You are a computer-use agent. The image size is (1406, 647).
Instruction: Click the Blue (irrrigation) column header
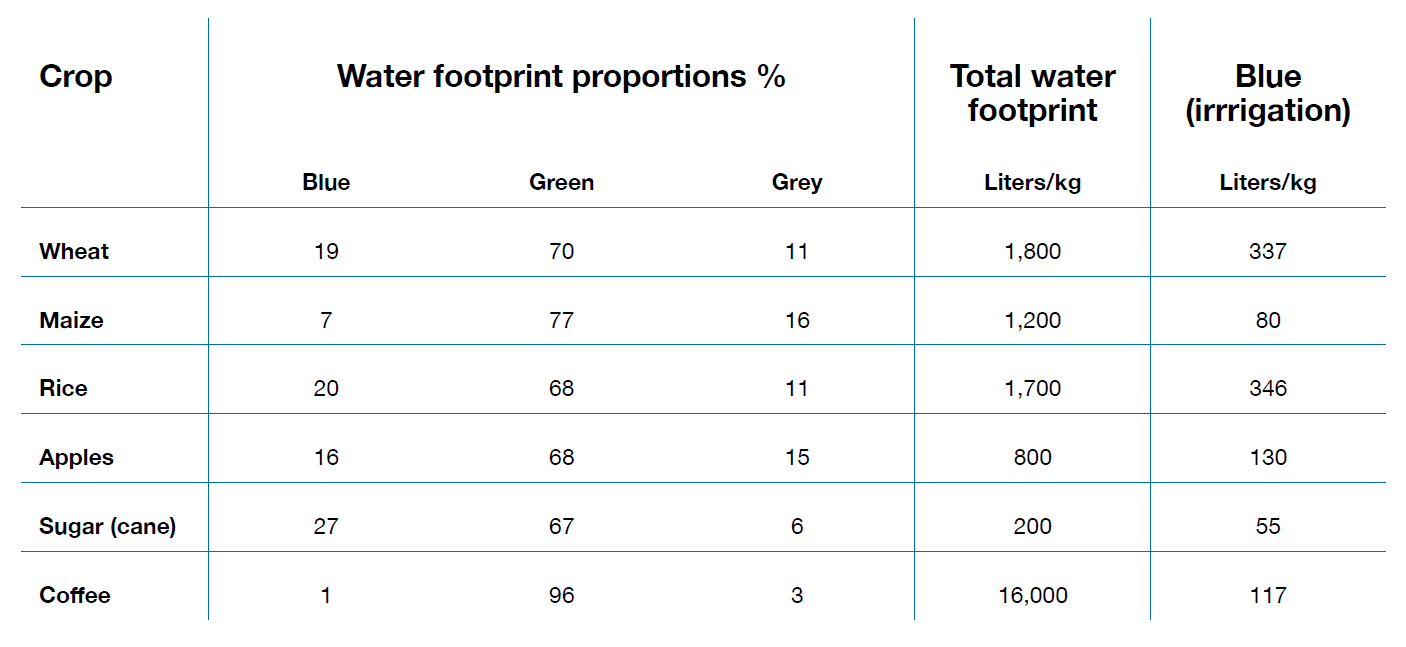tap(1267, 93)
